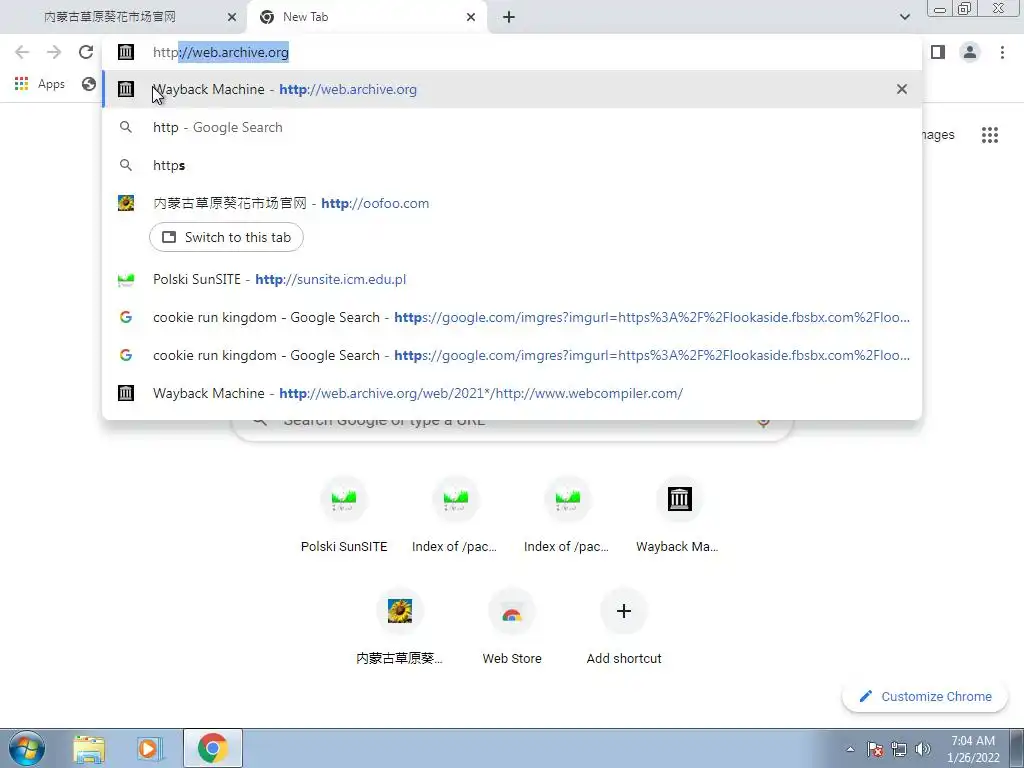Select the 'https' search suggestion

coord(512,165)
